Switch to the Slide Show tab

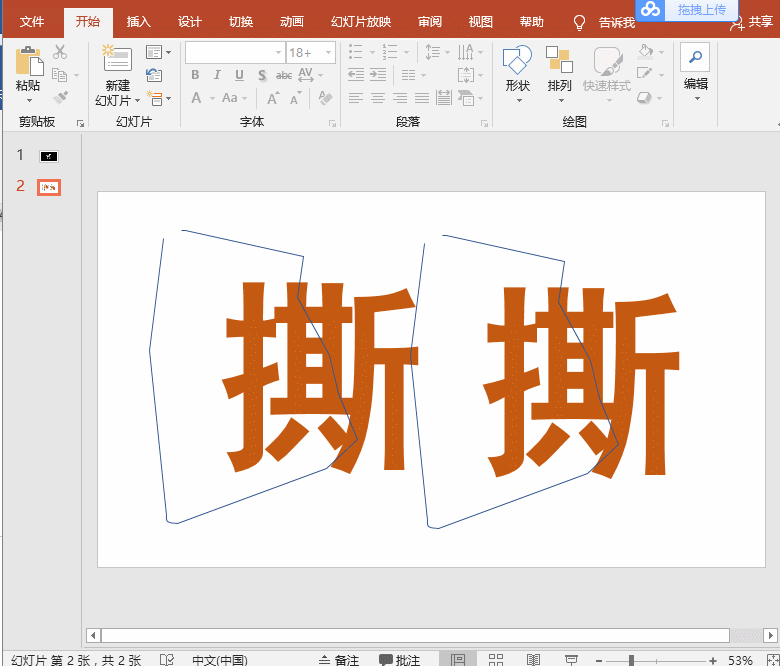click(361, 22)
